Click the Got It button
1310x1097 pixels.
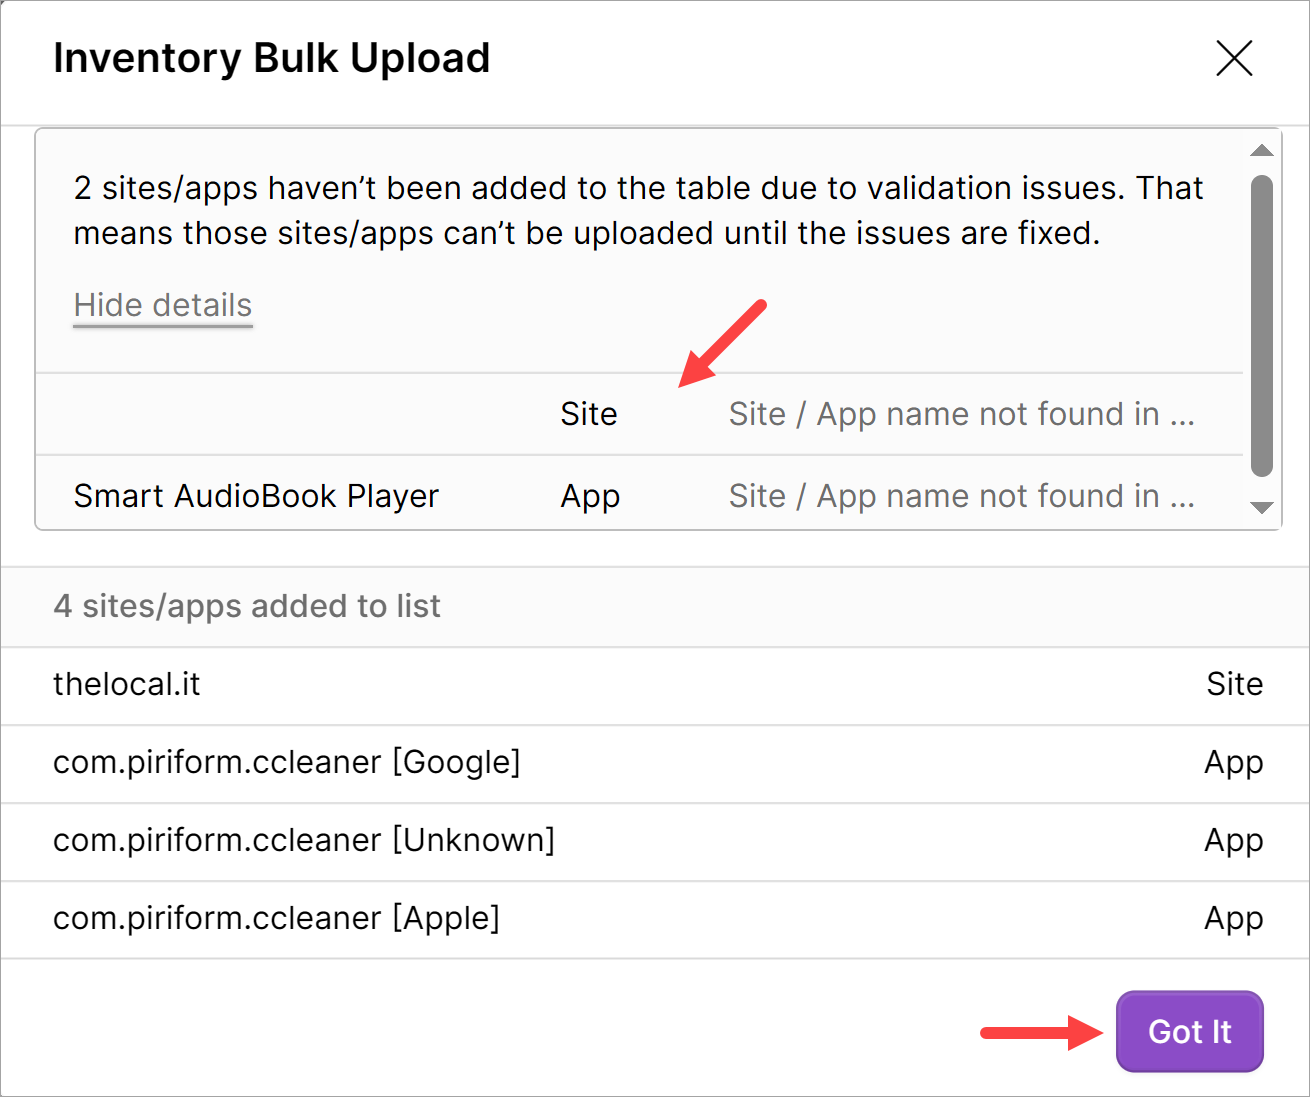[1189, 1031]
